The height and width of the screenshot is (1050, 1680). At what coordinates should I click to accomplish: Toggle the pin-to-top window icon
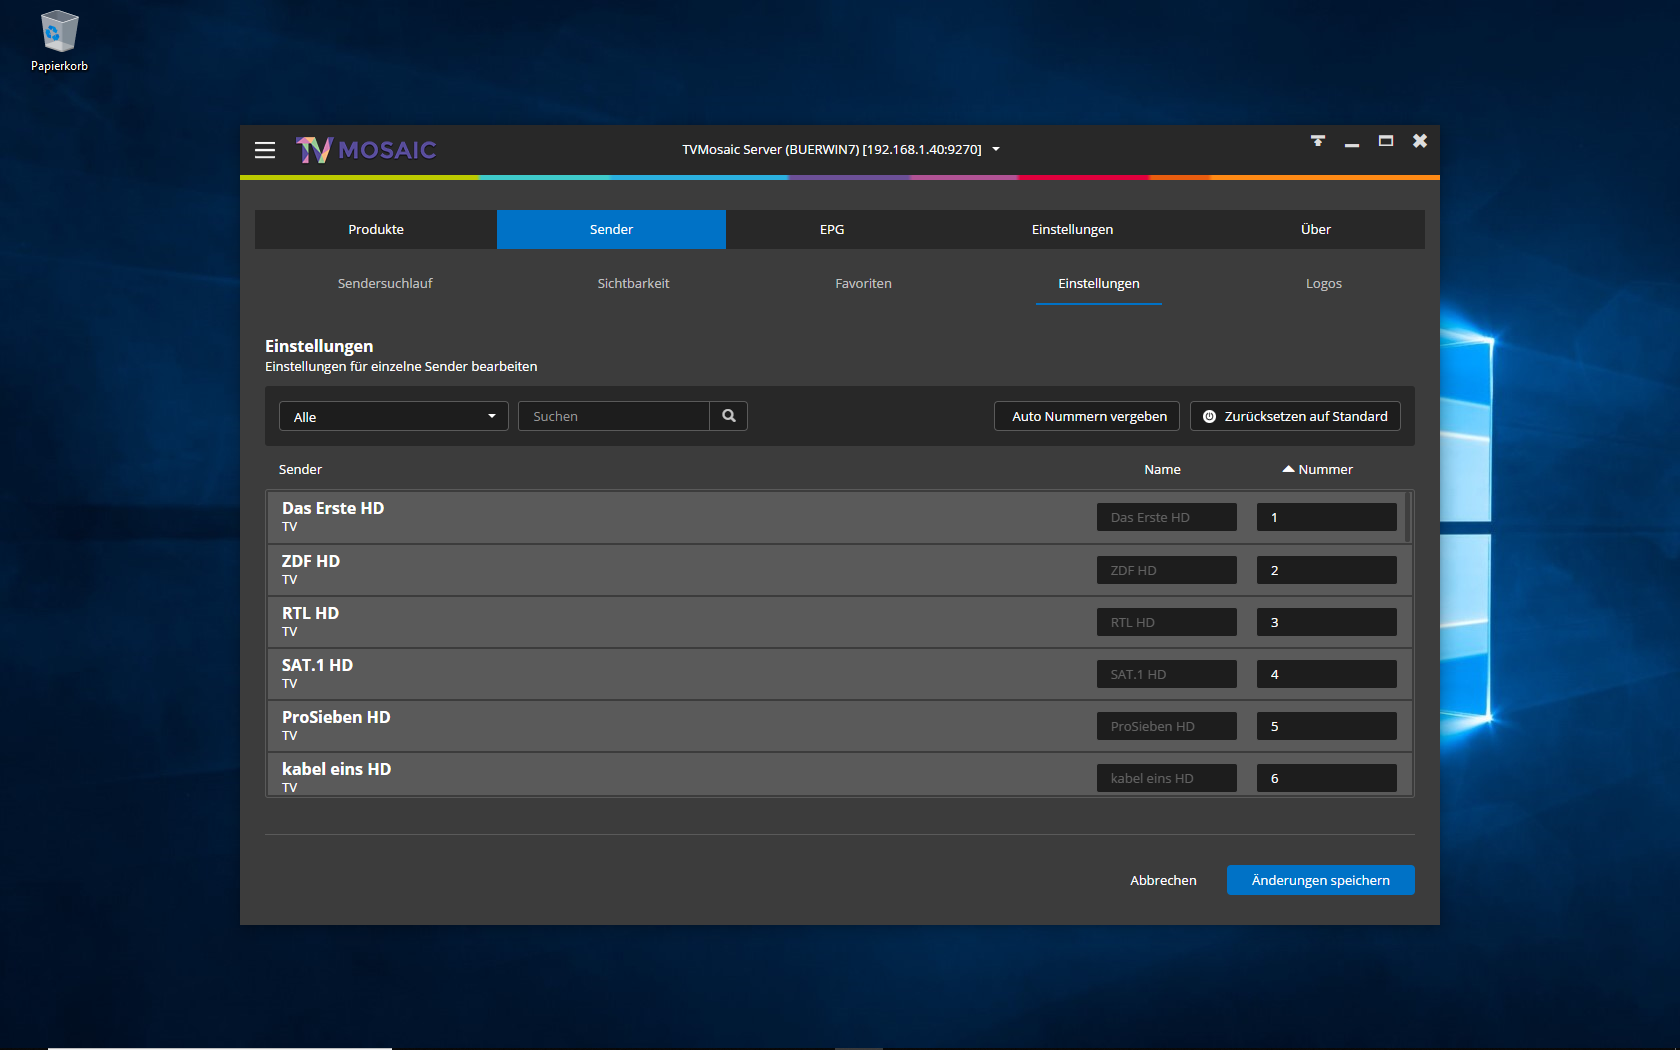click(x=1318, y=141)
